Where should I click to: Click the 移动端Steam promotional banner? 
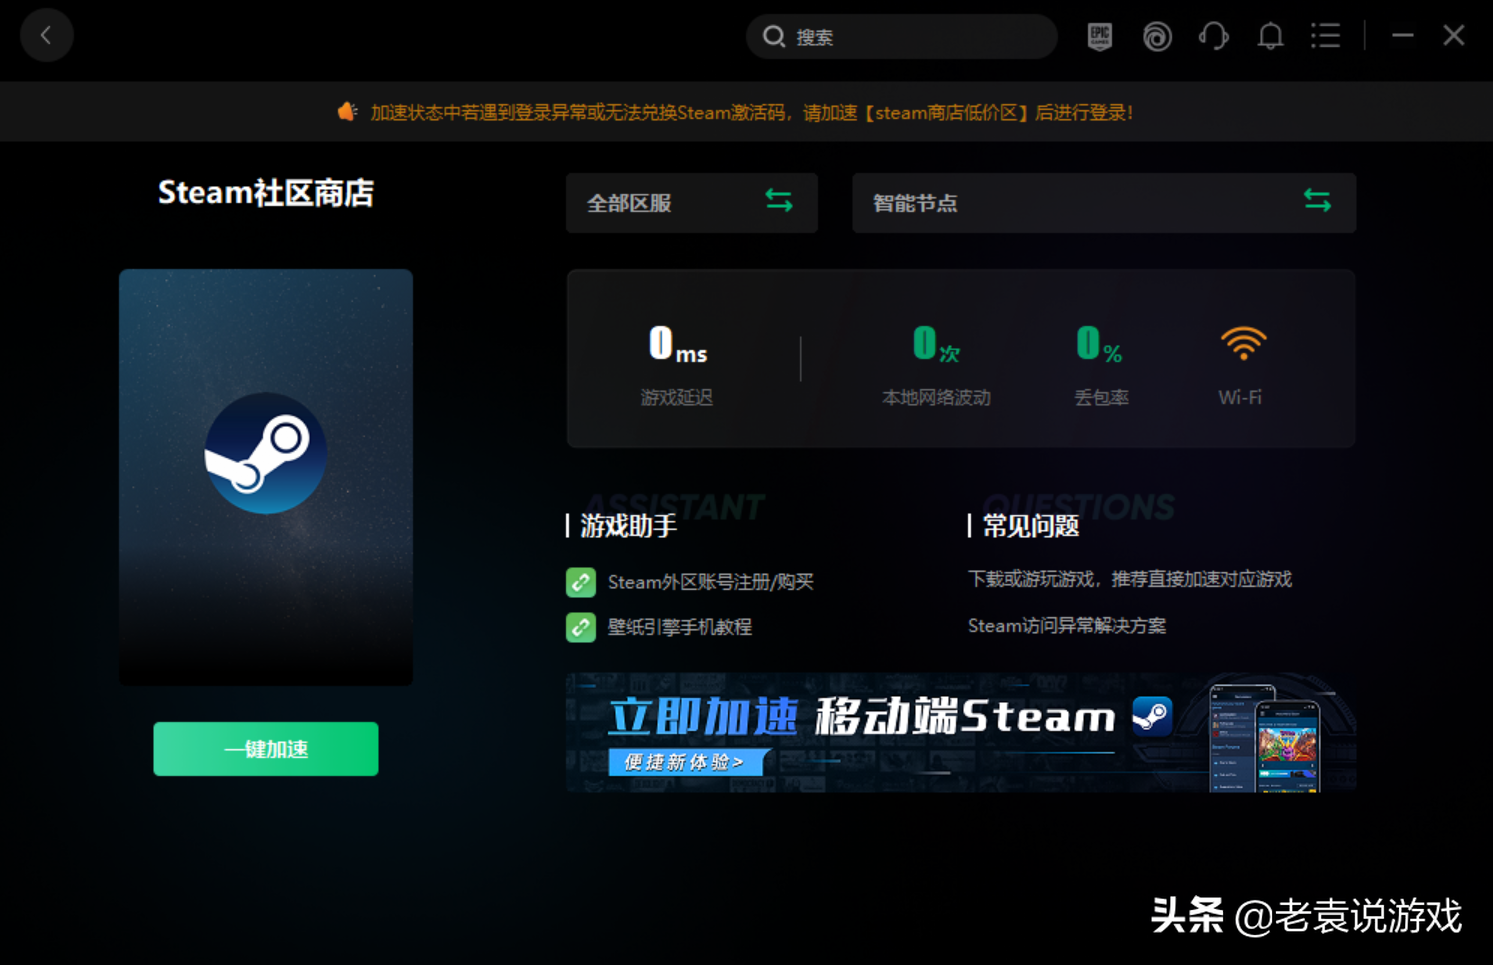(x=961, y=732)
